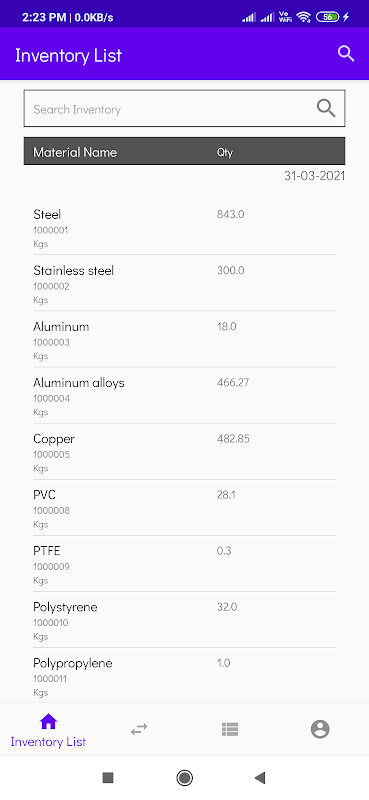369x800 pixels.
Task: Tap the 31-03-2021 date label
Action: point(314,176)
